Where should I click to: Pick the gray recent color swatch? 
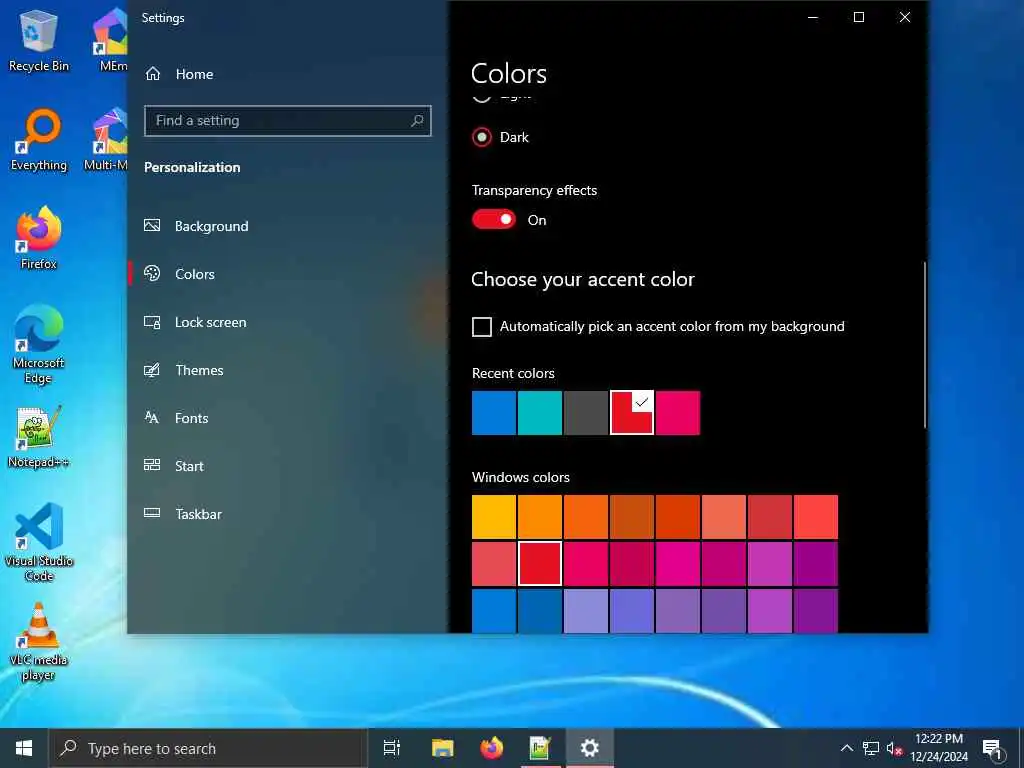coord(586,413)
